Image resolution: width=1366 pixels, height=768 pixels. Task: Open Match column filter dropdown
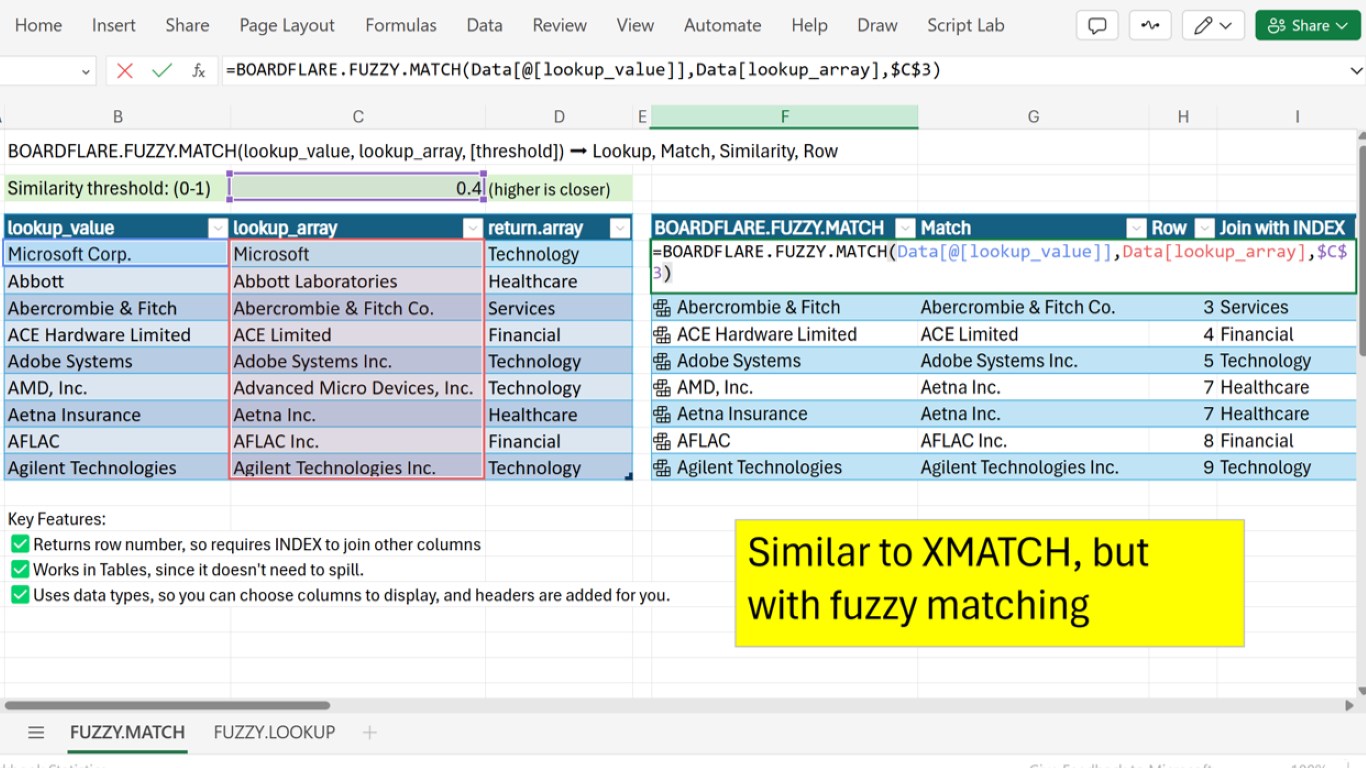point(1136,227)
